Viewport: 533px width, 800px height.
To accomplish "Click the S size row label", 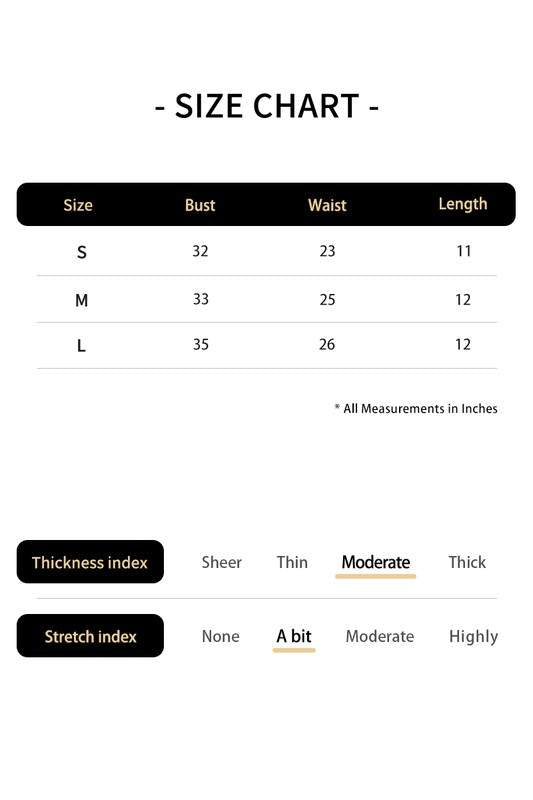I will [x=82, y=252].
